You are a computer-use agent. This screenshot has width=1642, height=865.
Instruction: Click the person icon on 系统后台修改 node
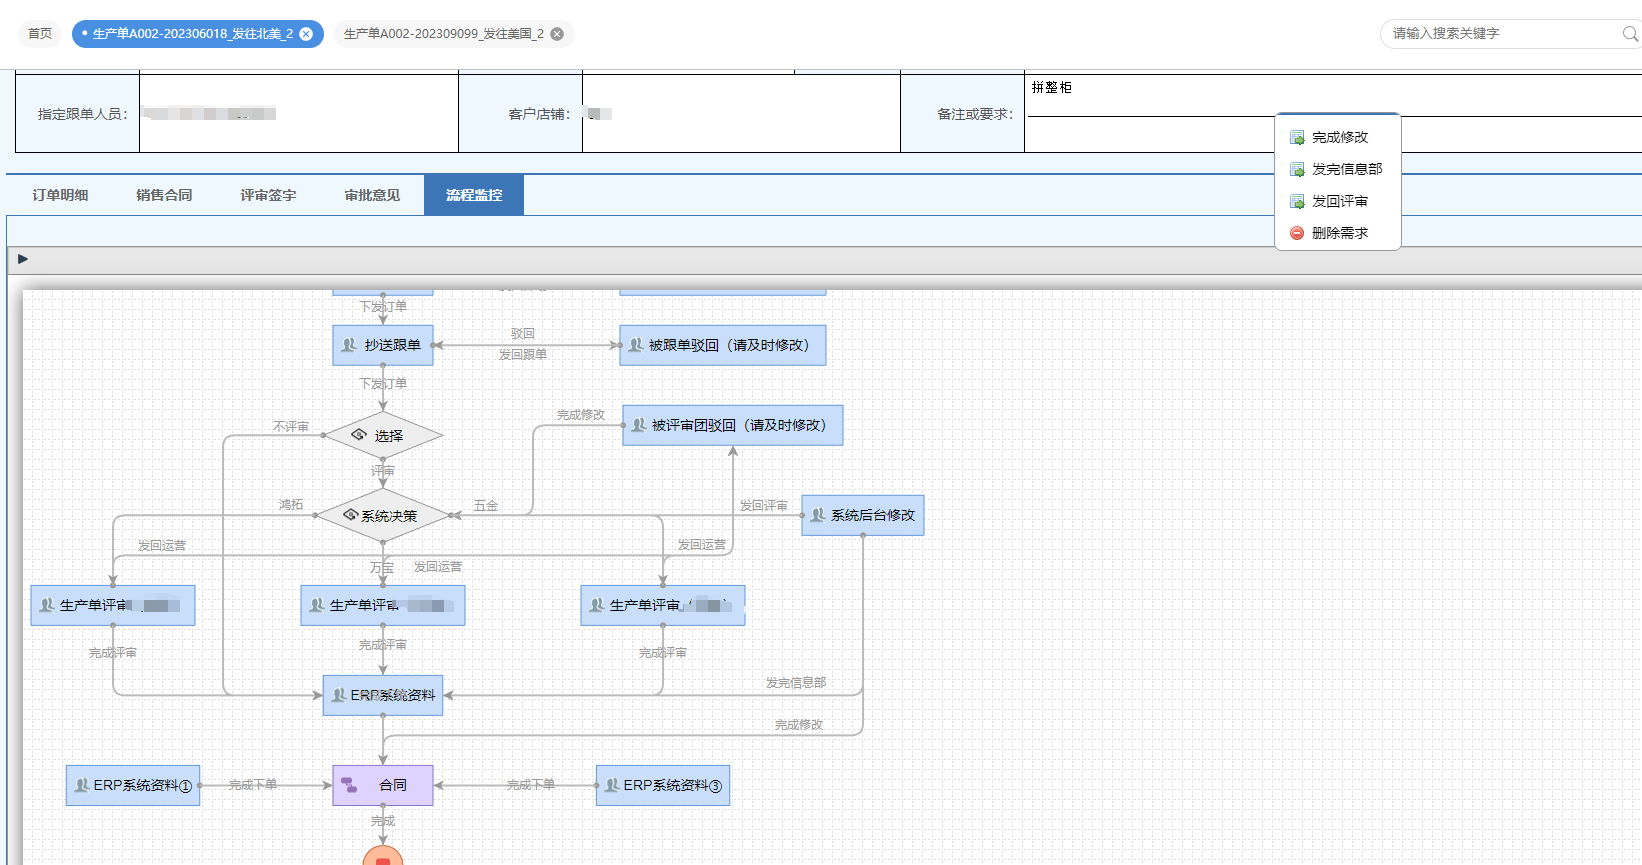click(x=818, y=515)
